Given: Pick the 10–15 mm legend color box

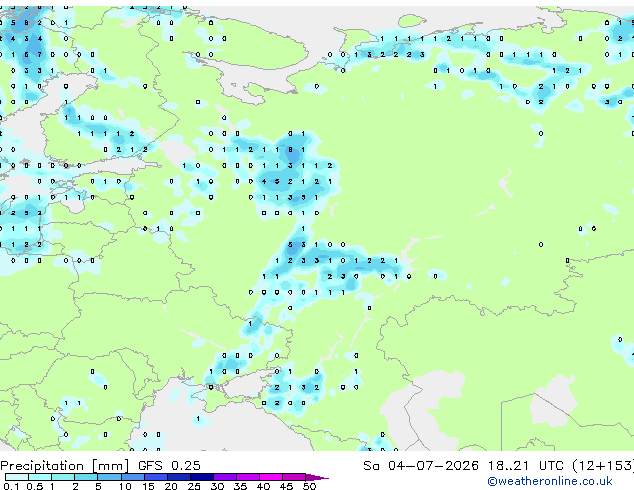Looking at the screenshot, I should click(x=133, y=477).
